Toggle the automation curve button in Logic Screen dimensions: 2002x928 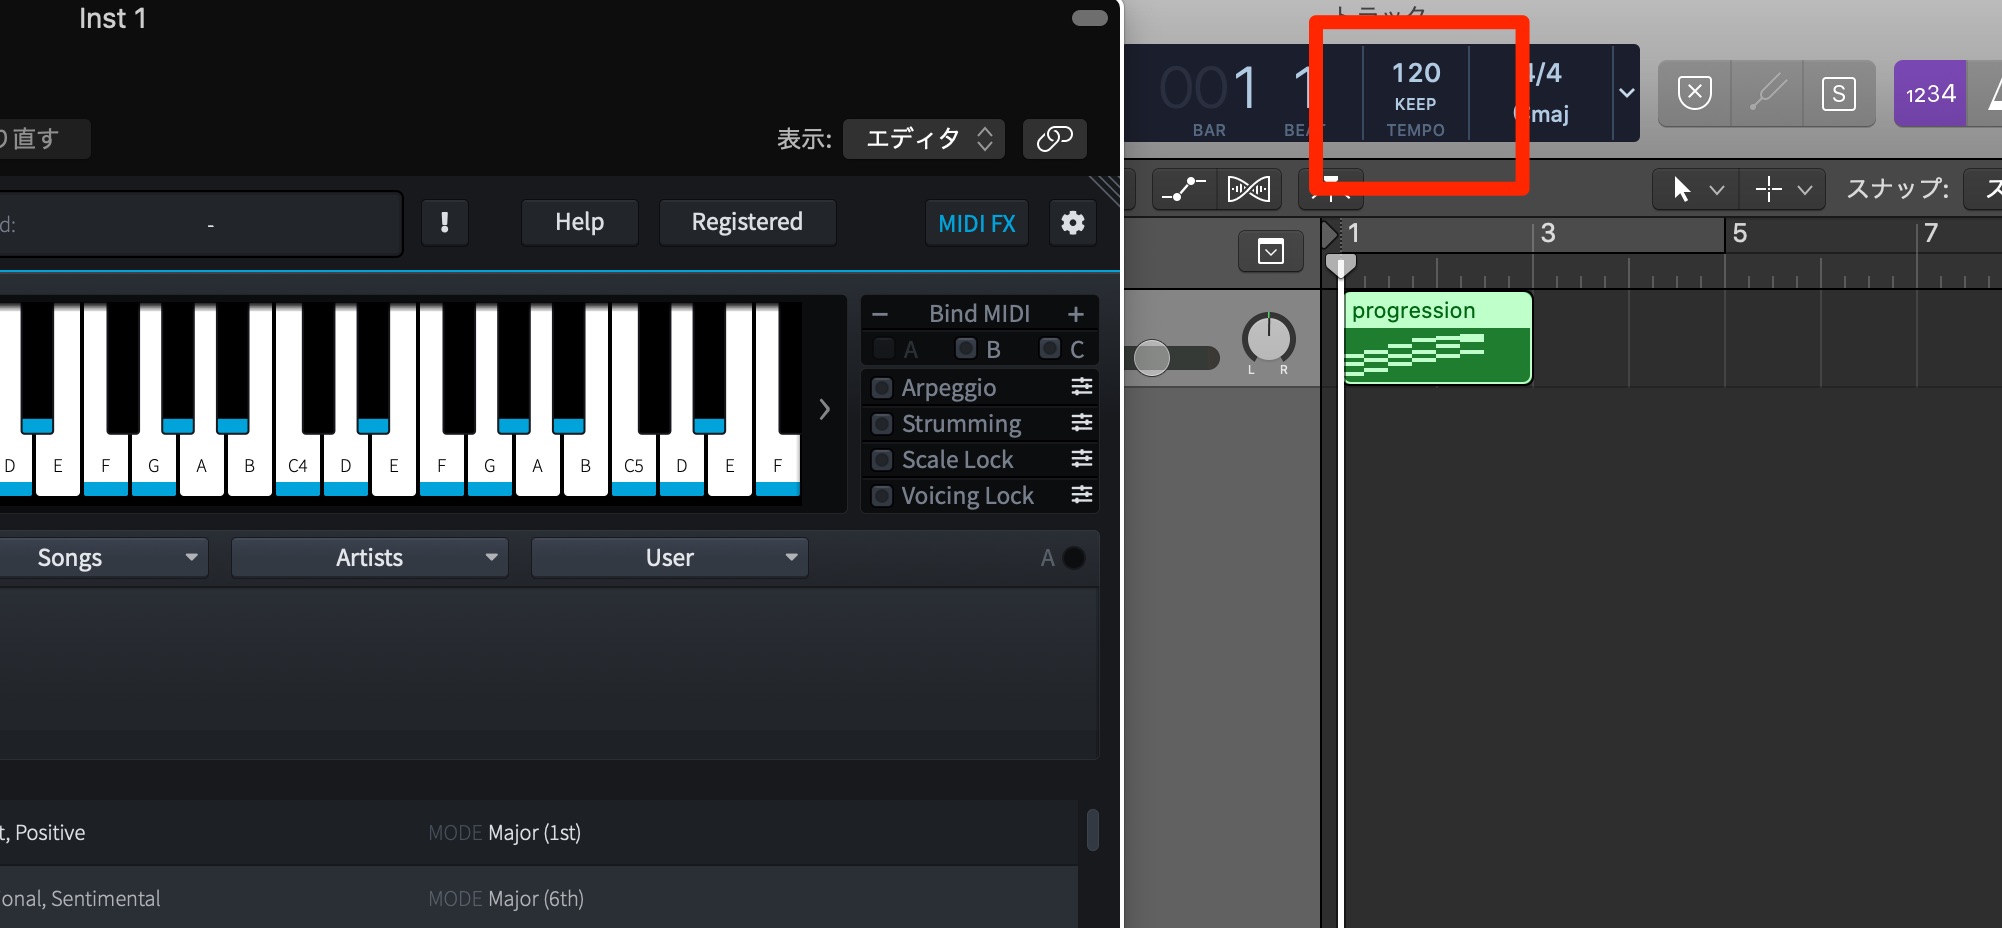click(1184, 188)
